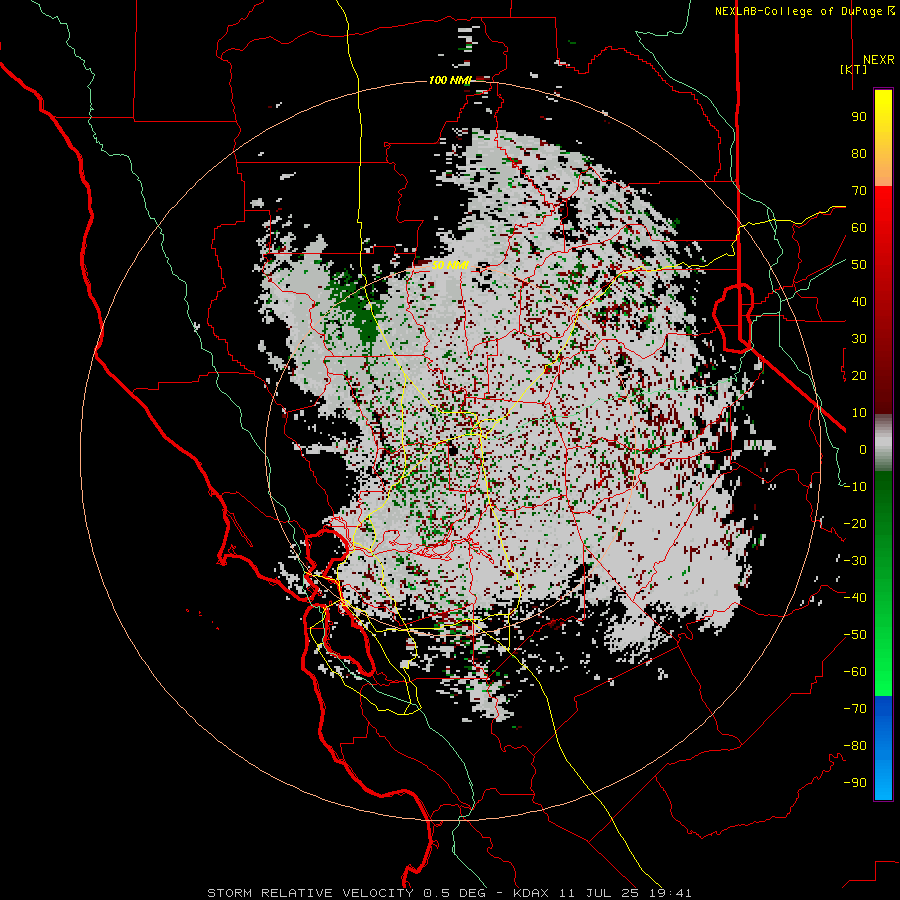Click the bright green segment of the color bar

[x=883, y=660]
